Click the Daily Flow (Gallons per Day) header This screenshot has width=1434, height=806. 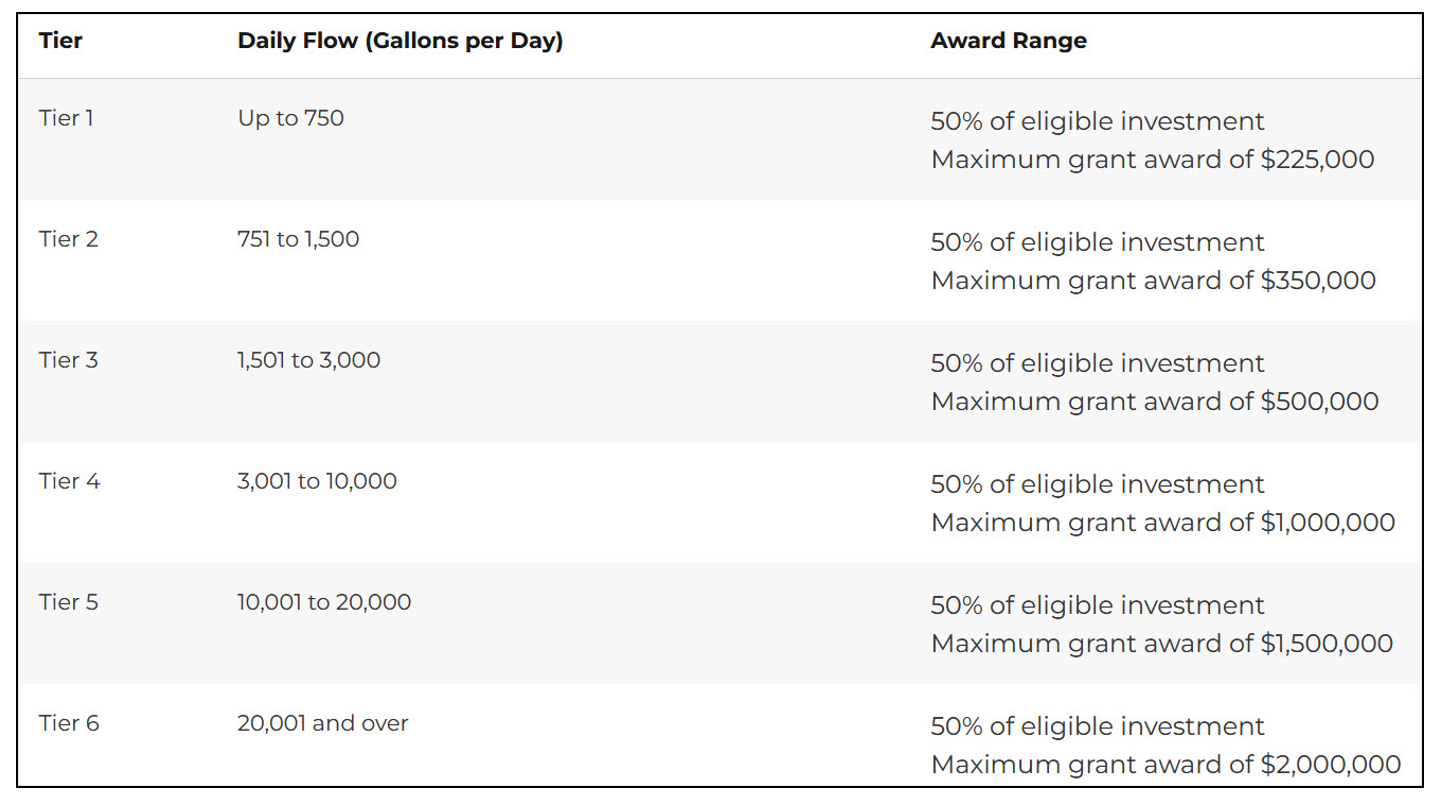point(400,41)
